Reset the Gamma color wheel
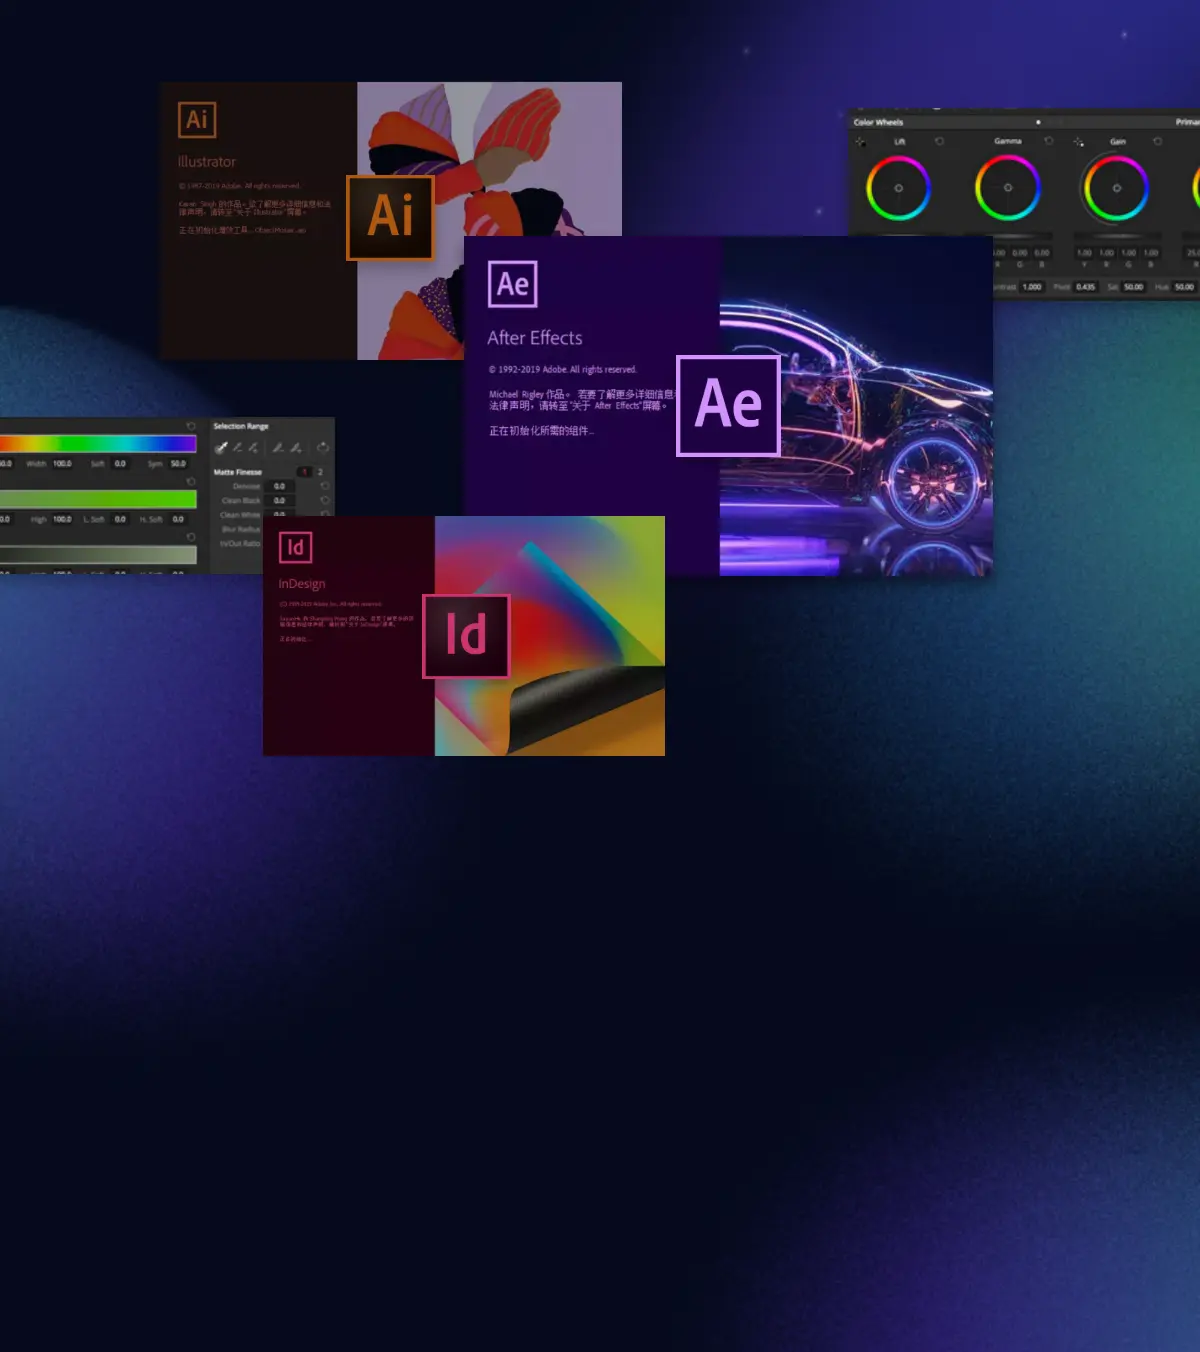Image resolution: width=1200 pixels, height=1352 pixels. pos(1049,141)
